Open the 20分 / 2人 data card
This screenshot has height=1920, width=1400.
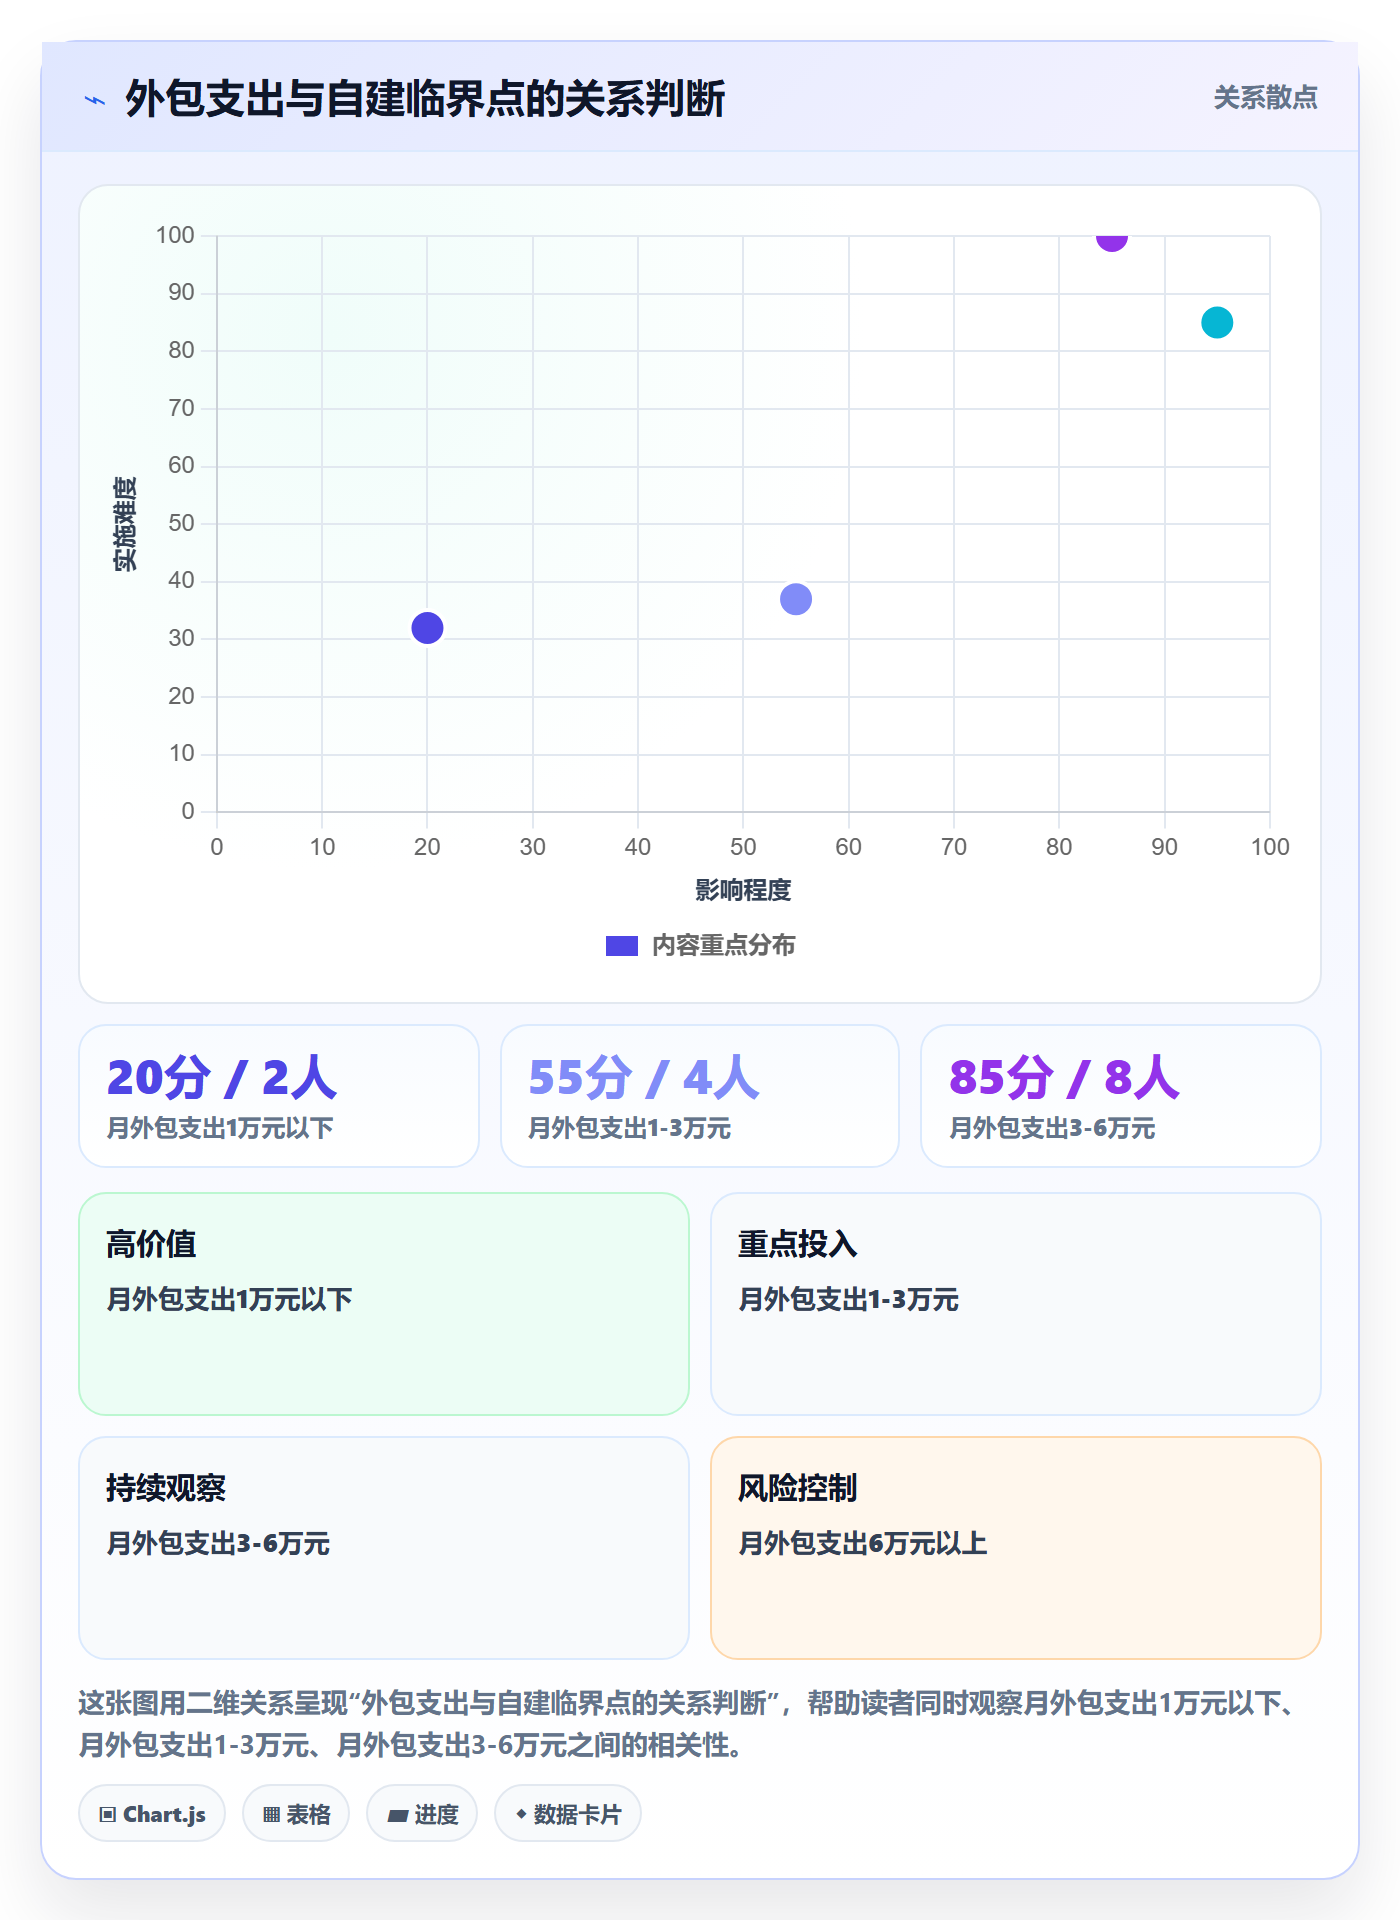(279, 1096)
